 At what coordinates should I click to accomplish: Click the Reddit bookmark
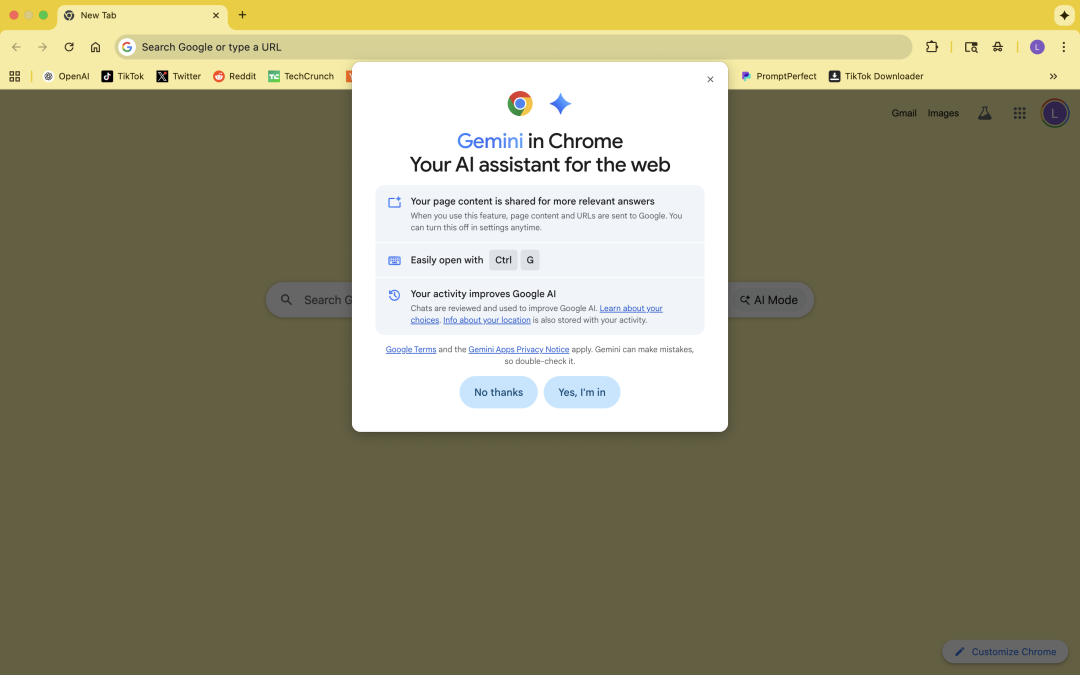pos(234,76)
